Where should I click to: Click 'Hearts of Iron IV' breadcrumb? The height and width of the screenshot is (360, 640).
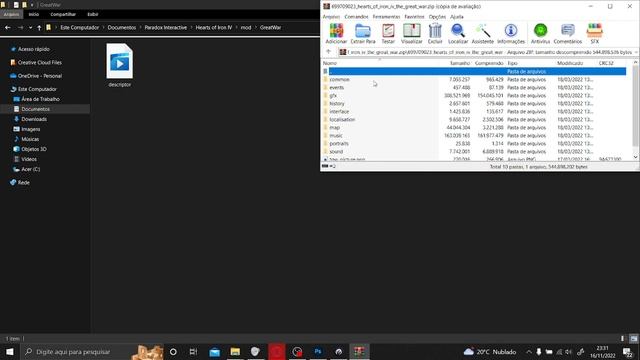pyautogui.click(x=213, y=27)
